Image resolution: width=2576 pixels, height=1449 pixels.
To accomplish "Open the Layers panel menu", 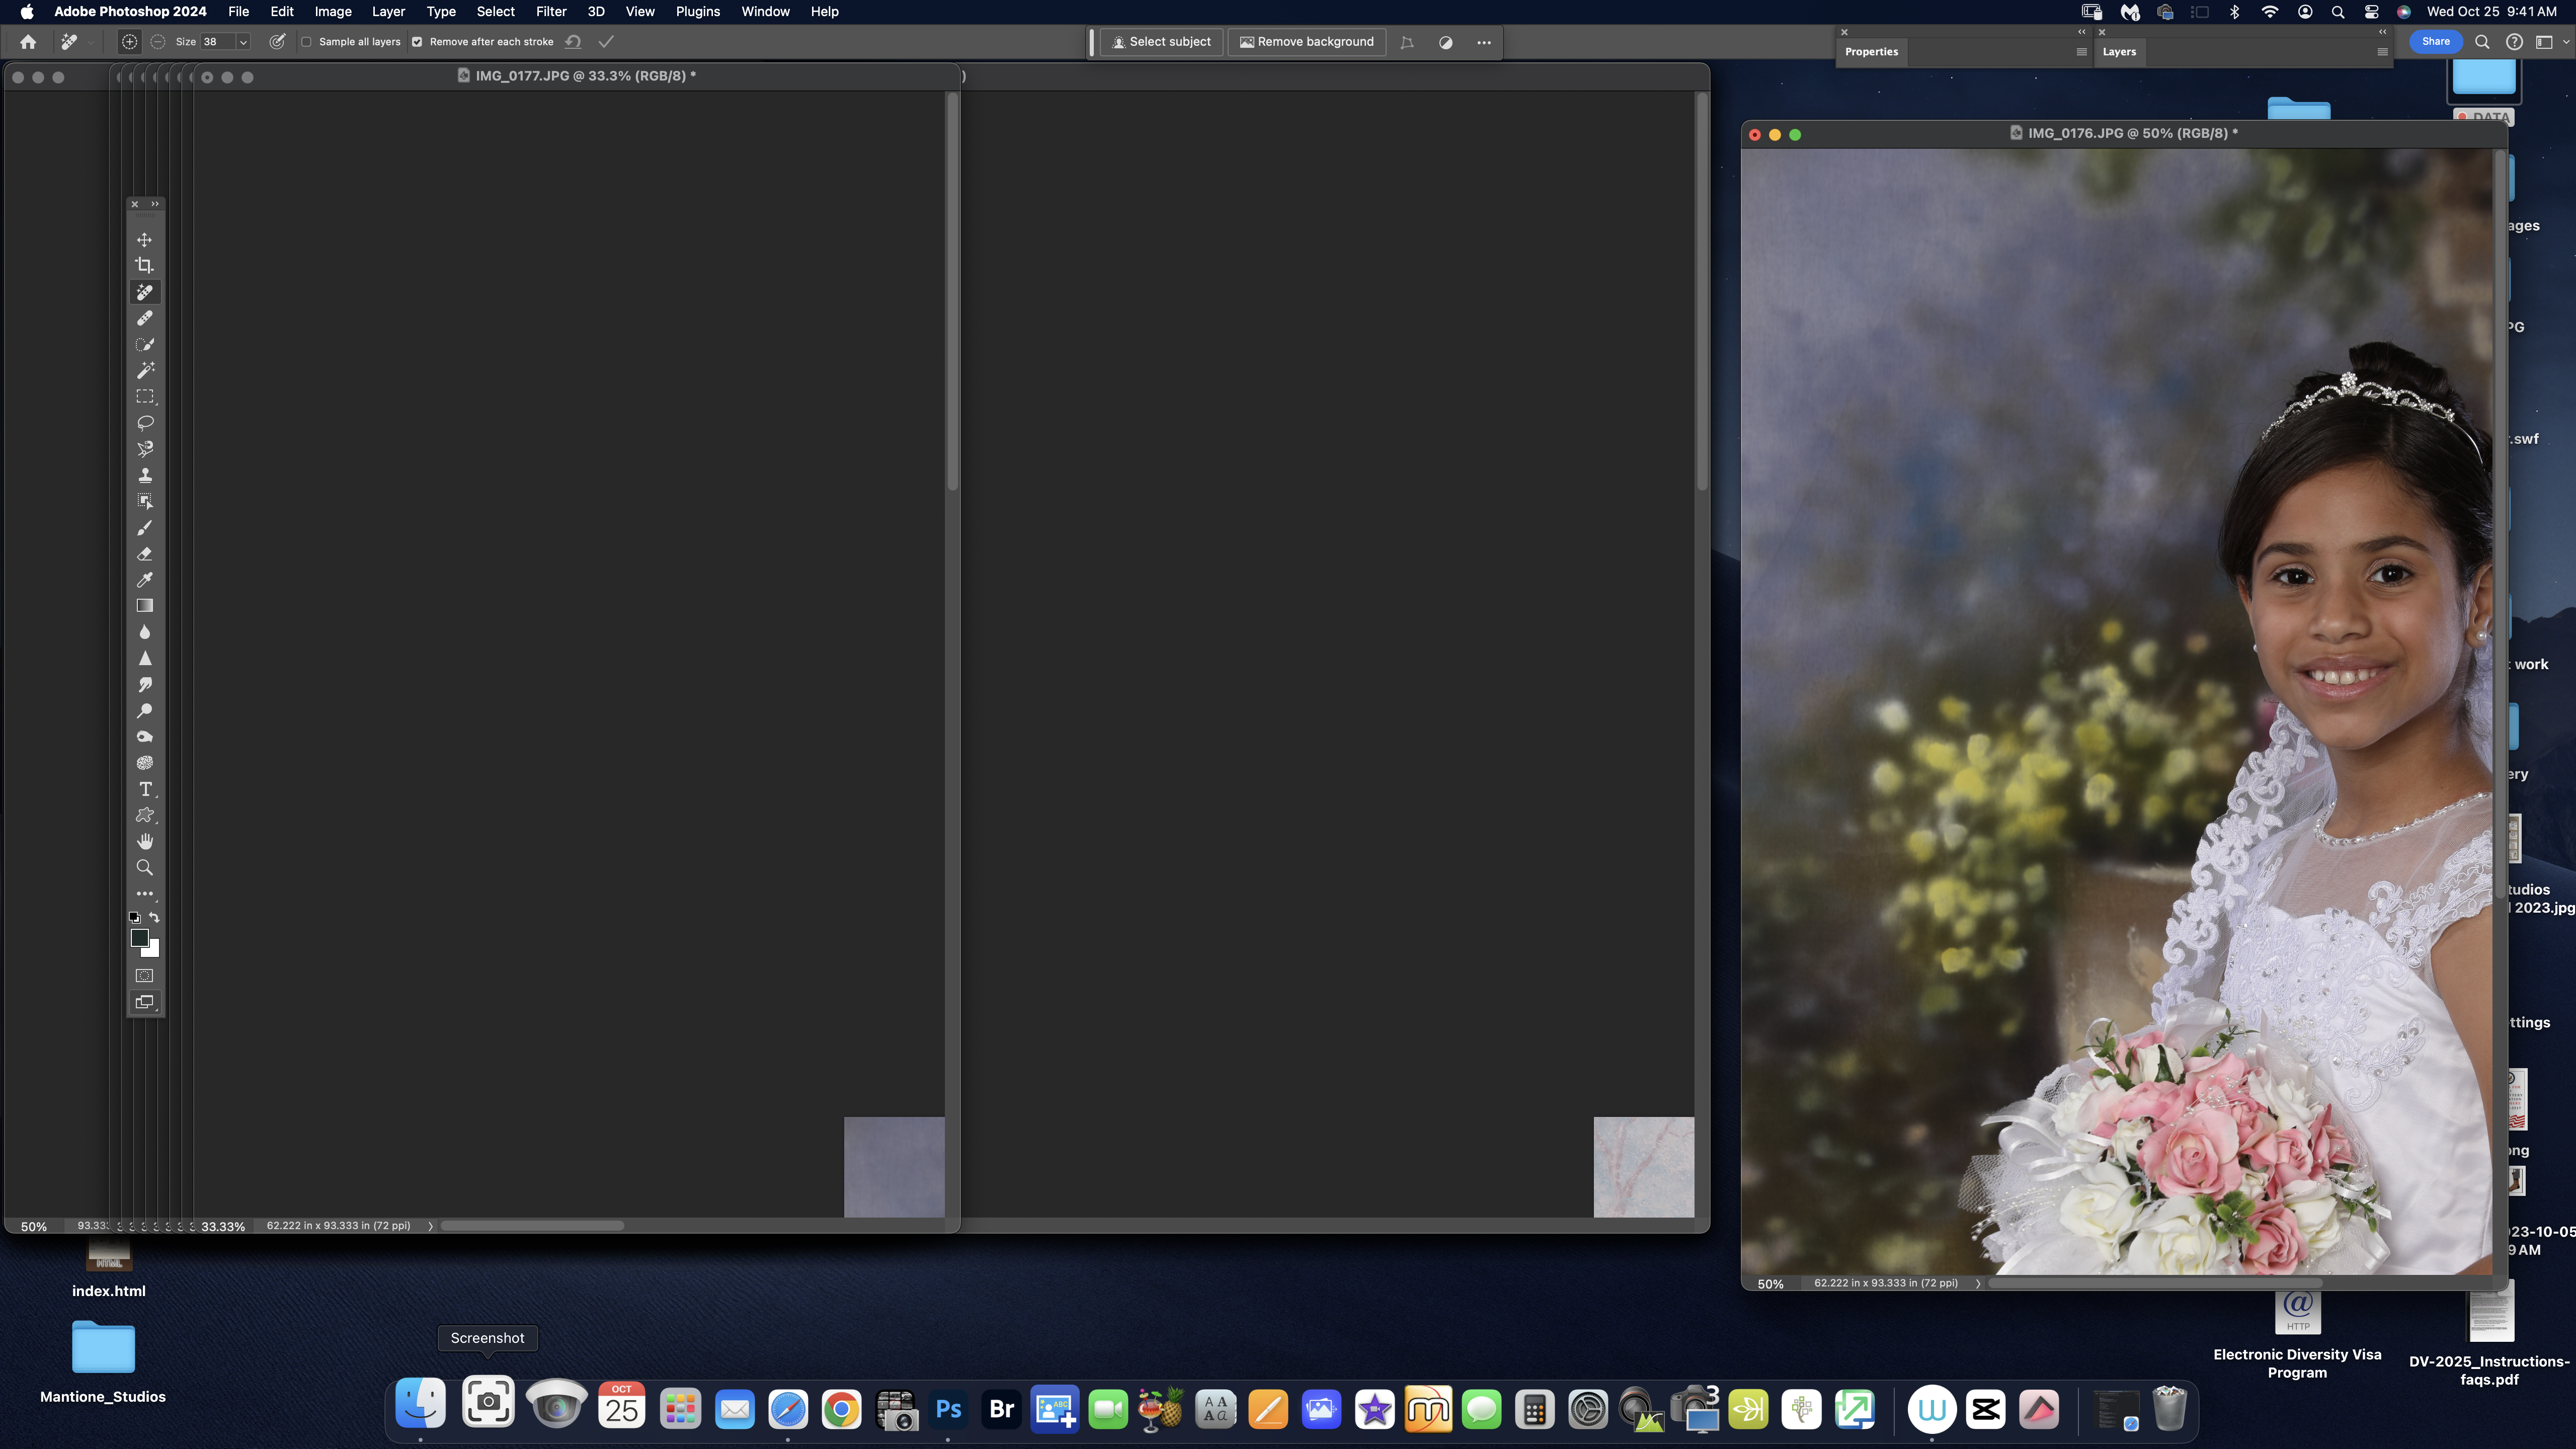I will (x=2382, y=52).
